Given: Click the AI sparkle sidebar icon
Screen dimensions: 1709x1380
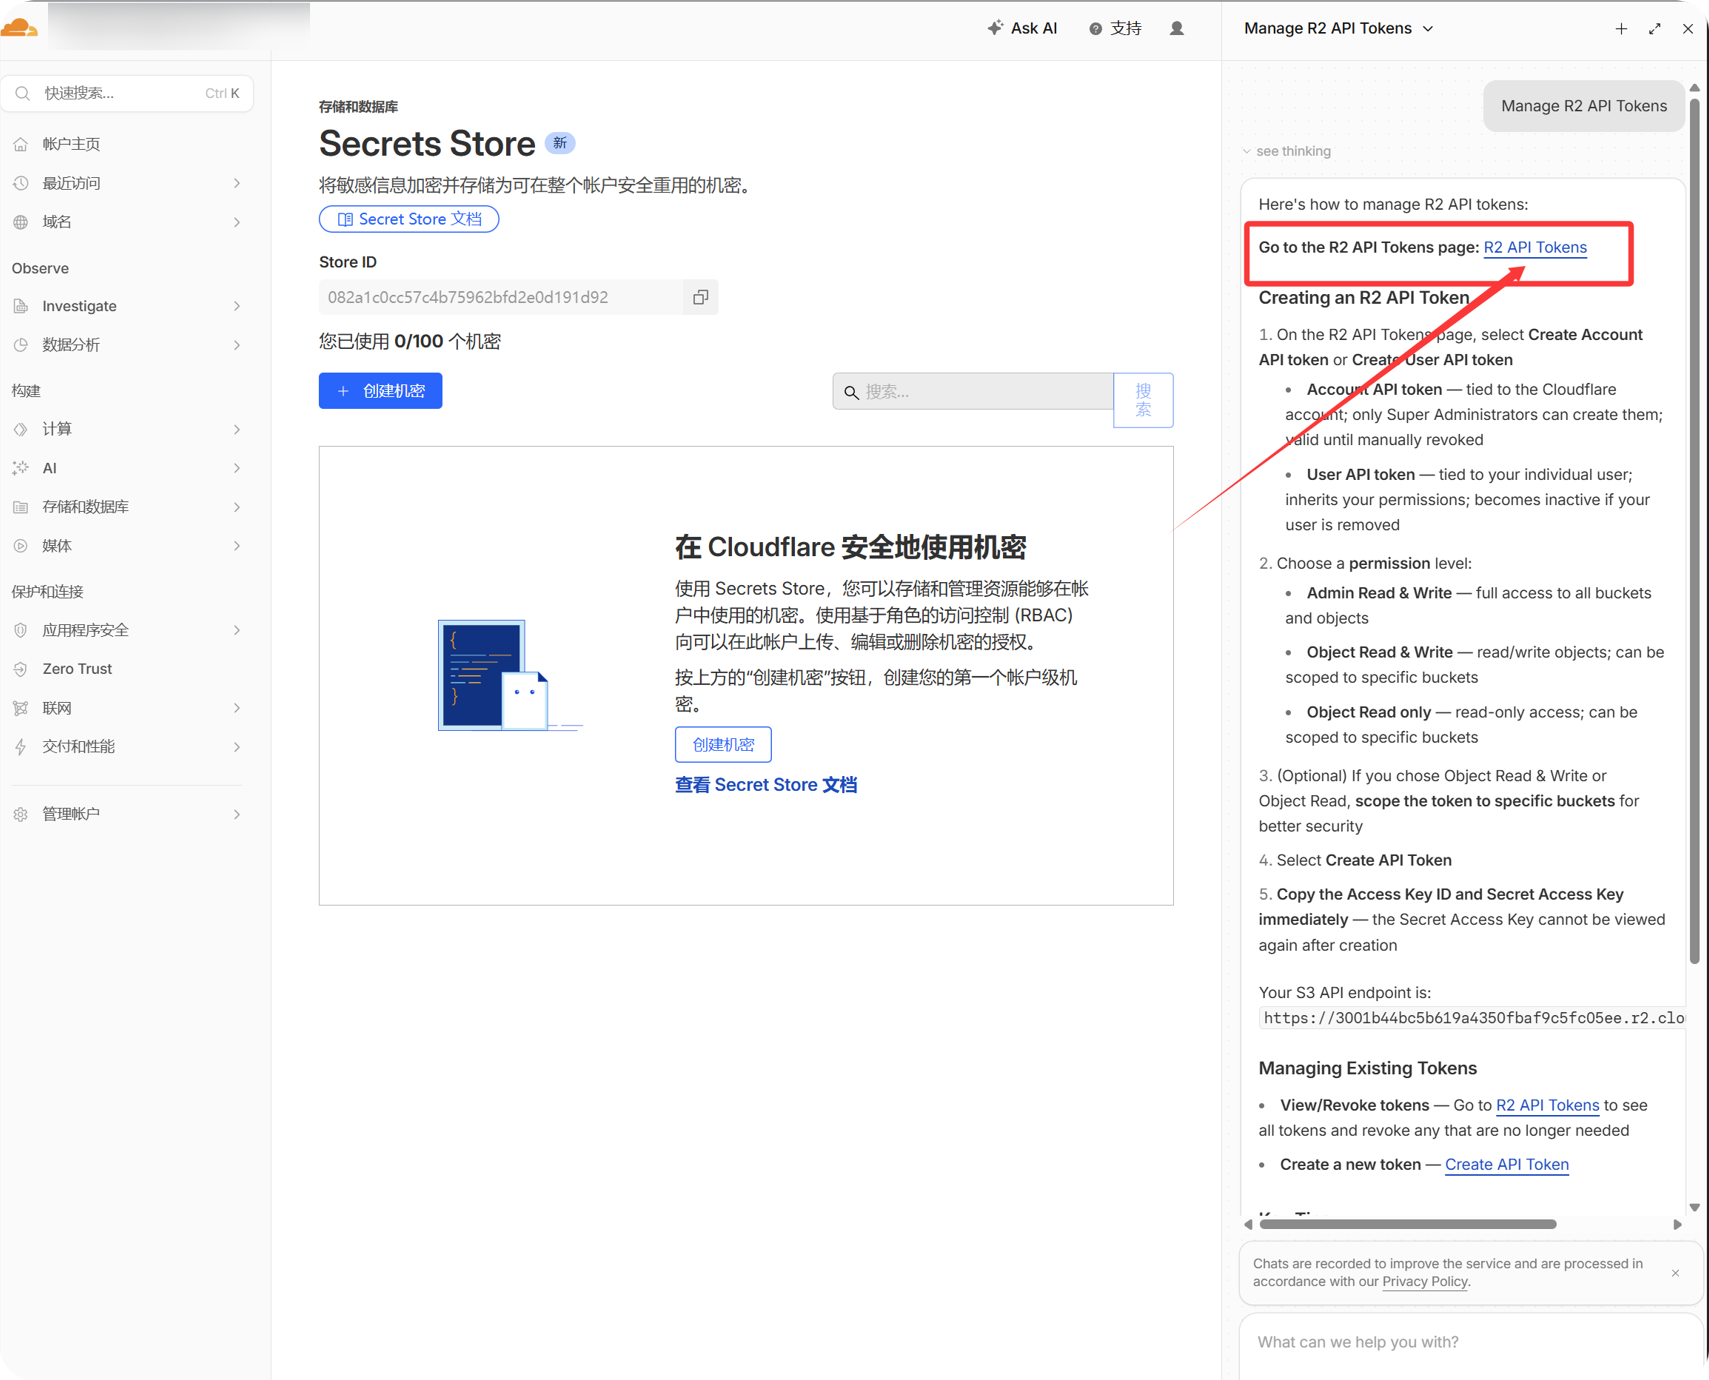Looking at the screenshot, I should pyautogui.click(x=21, y=468).
